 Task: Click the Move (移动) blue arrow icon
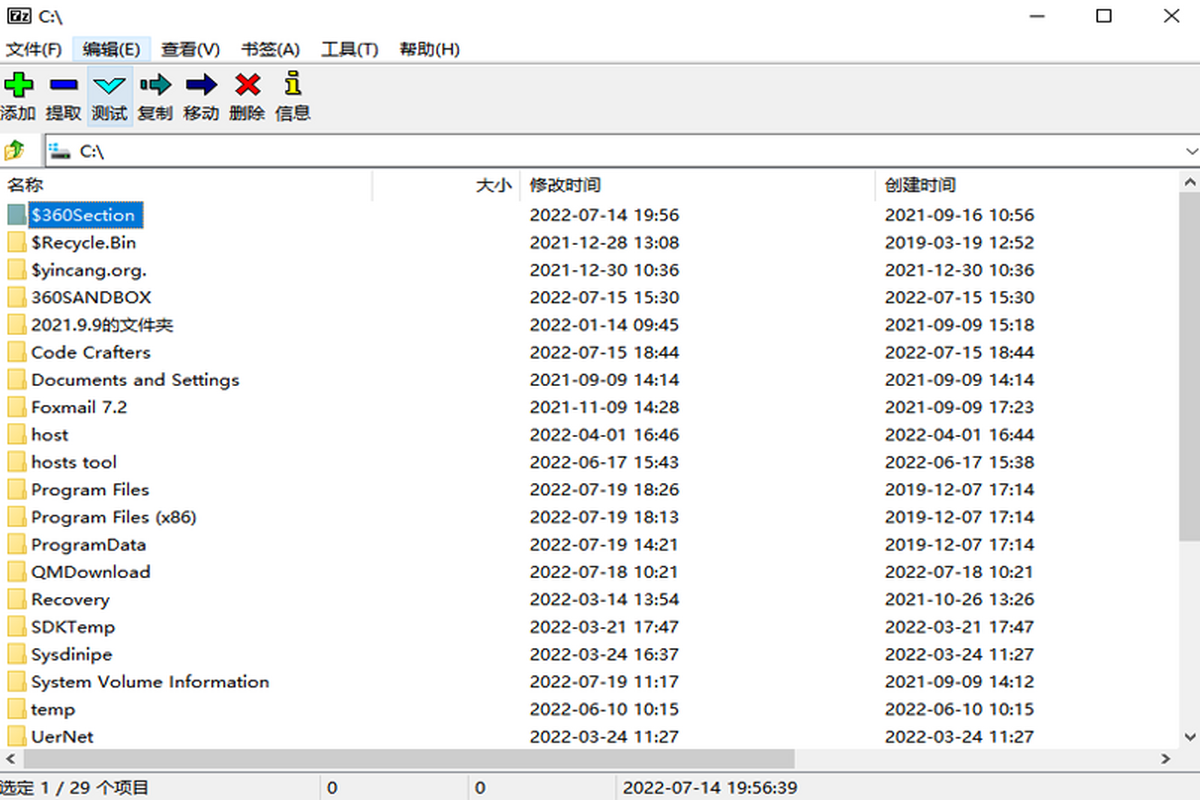201,85
